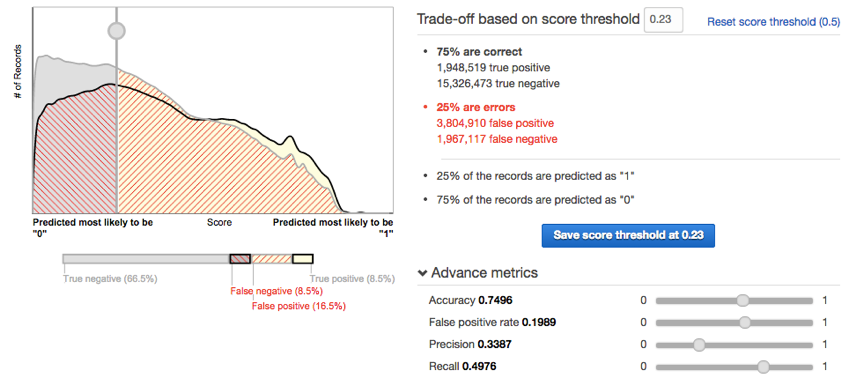Click the True negative (66.5%) label
864x386 pixels.
[110, 279]
